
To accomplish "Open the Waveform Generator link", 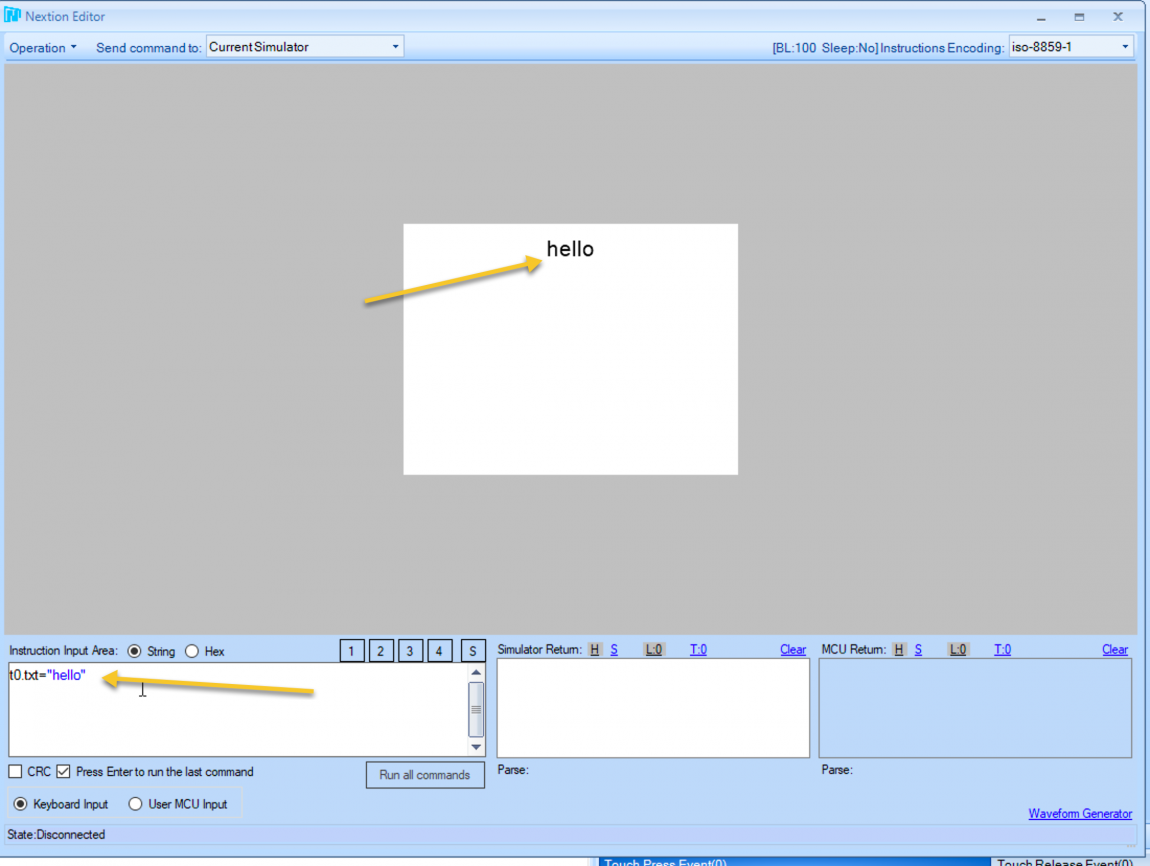I will (x=1080, y=813).
